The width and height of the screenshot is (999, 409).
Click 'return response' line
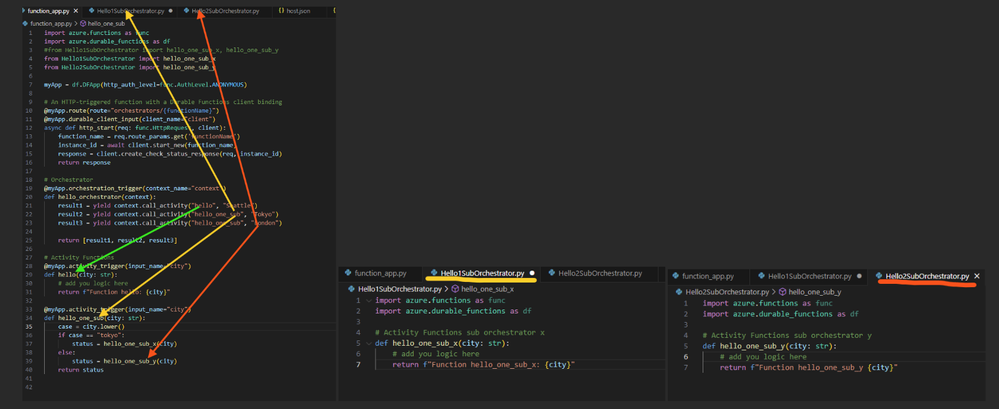pyautogui.click(x=83, y=162)
